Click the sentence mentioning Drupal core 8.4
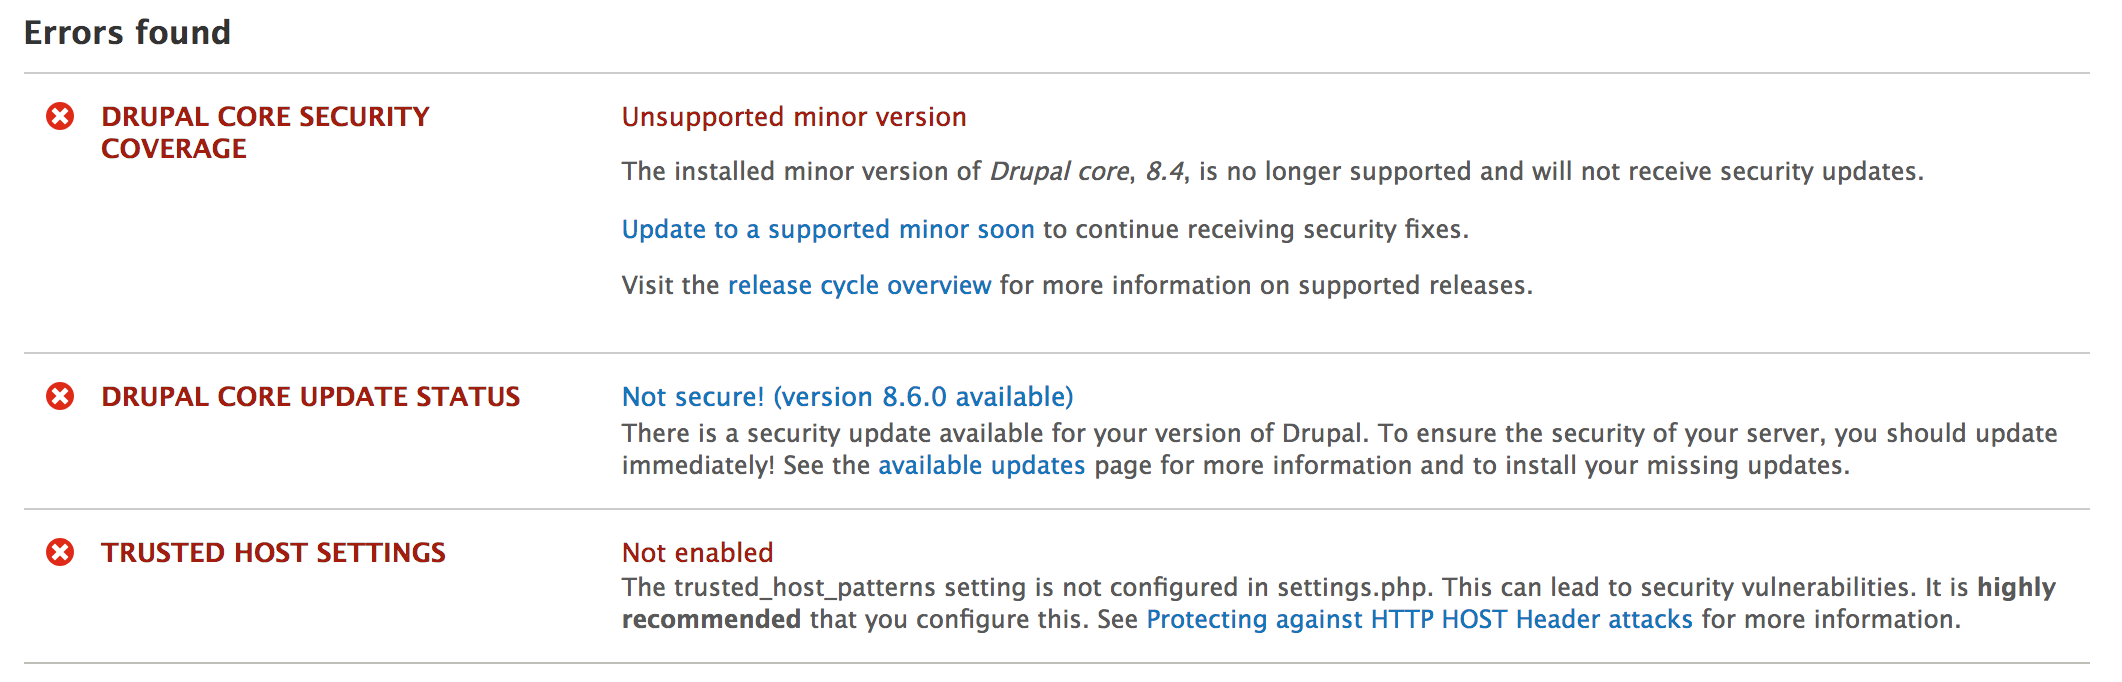Image resolution: width=2122 pixels, height=682 pixels. click(1272, 171)
